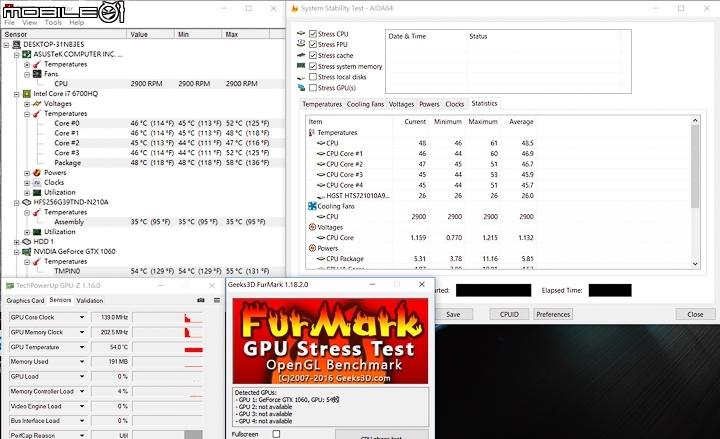Enable the Stress GPU(s) checkbox
Image resolution: width=720 pixels, height=439 pixels.
(x=313, y=87)
